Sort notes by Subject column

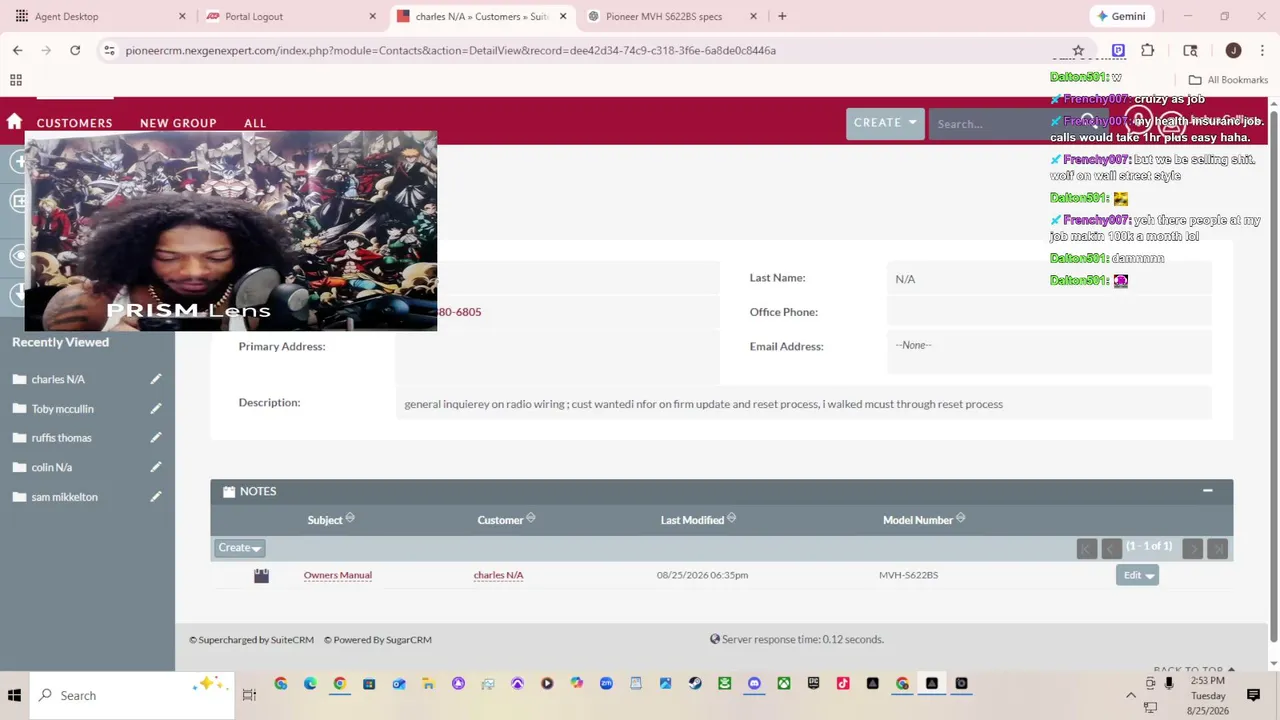pos(331,519)
